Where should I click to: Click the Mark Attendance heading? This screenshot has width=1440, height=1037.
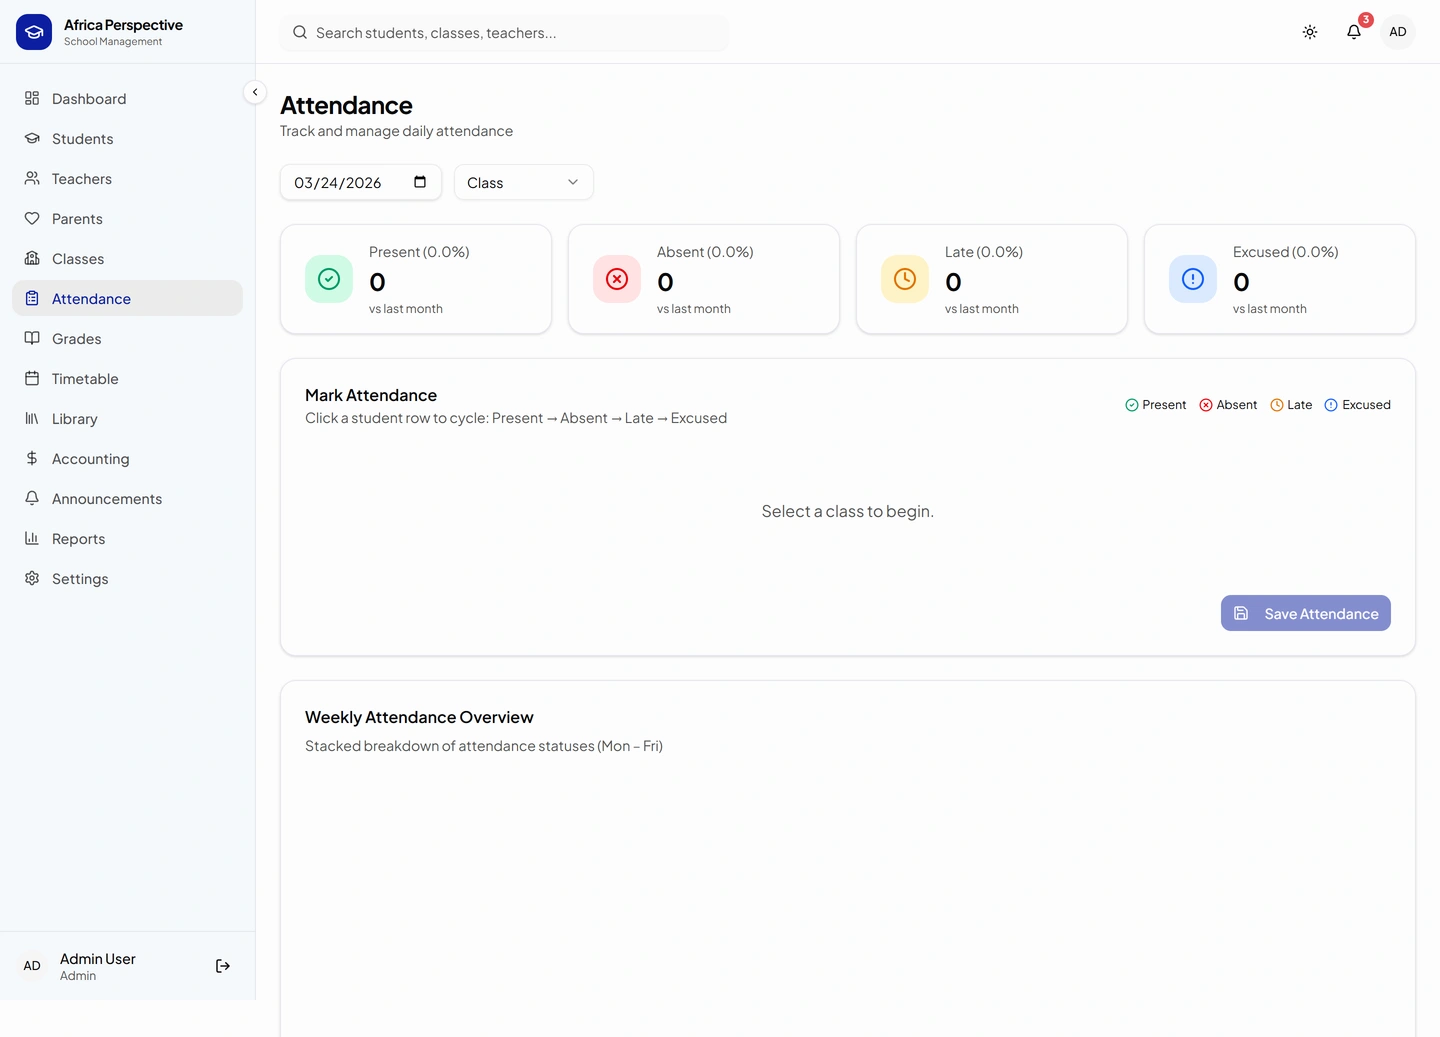point(371,395)
